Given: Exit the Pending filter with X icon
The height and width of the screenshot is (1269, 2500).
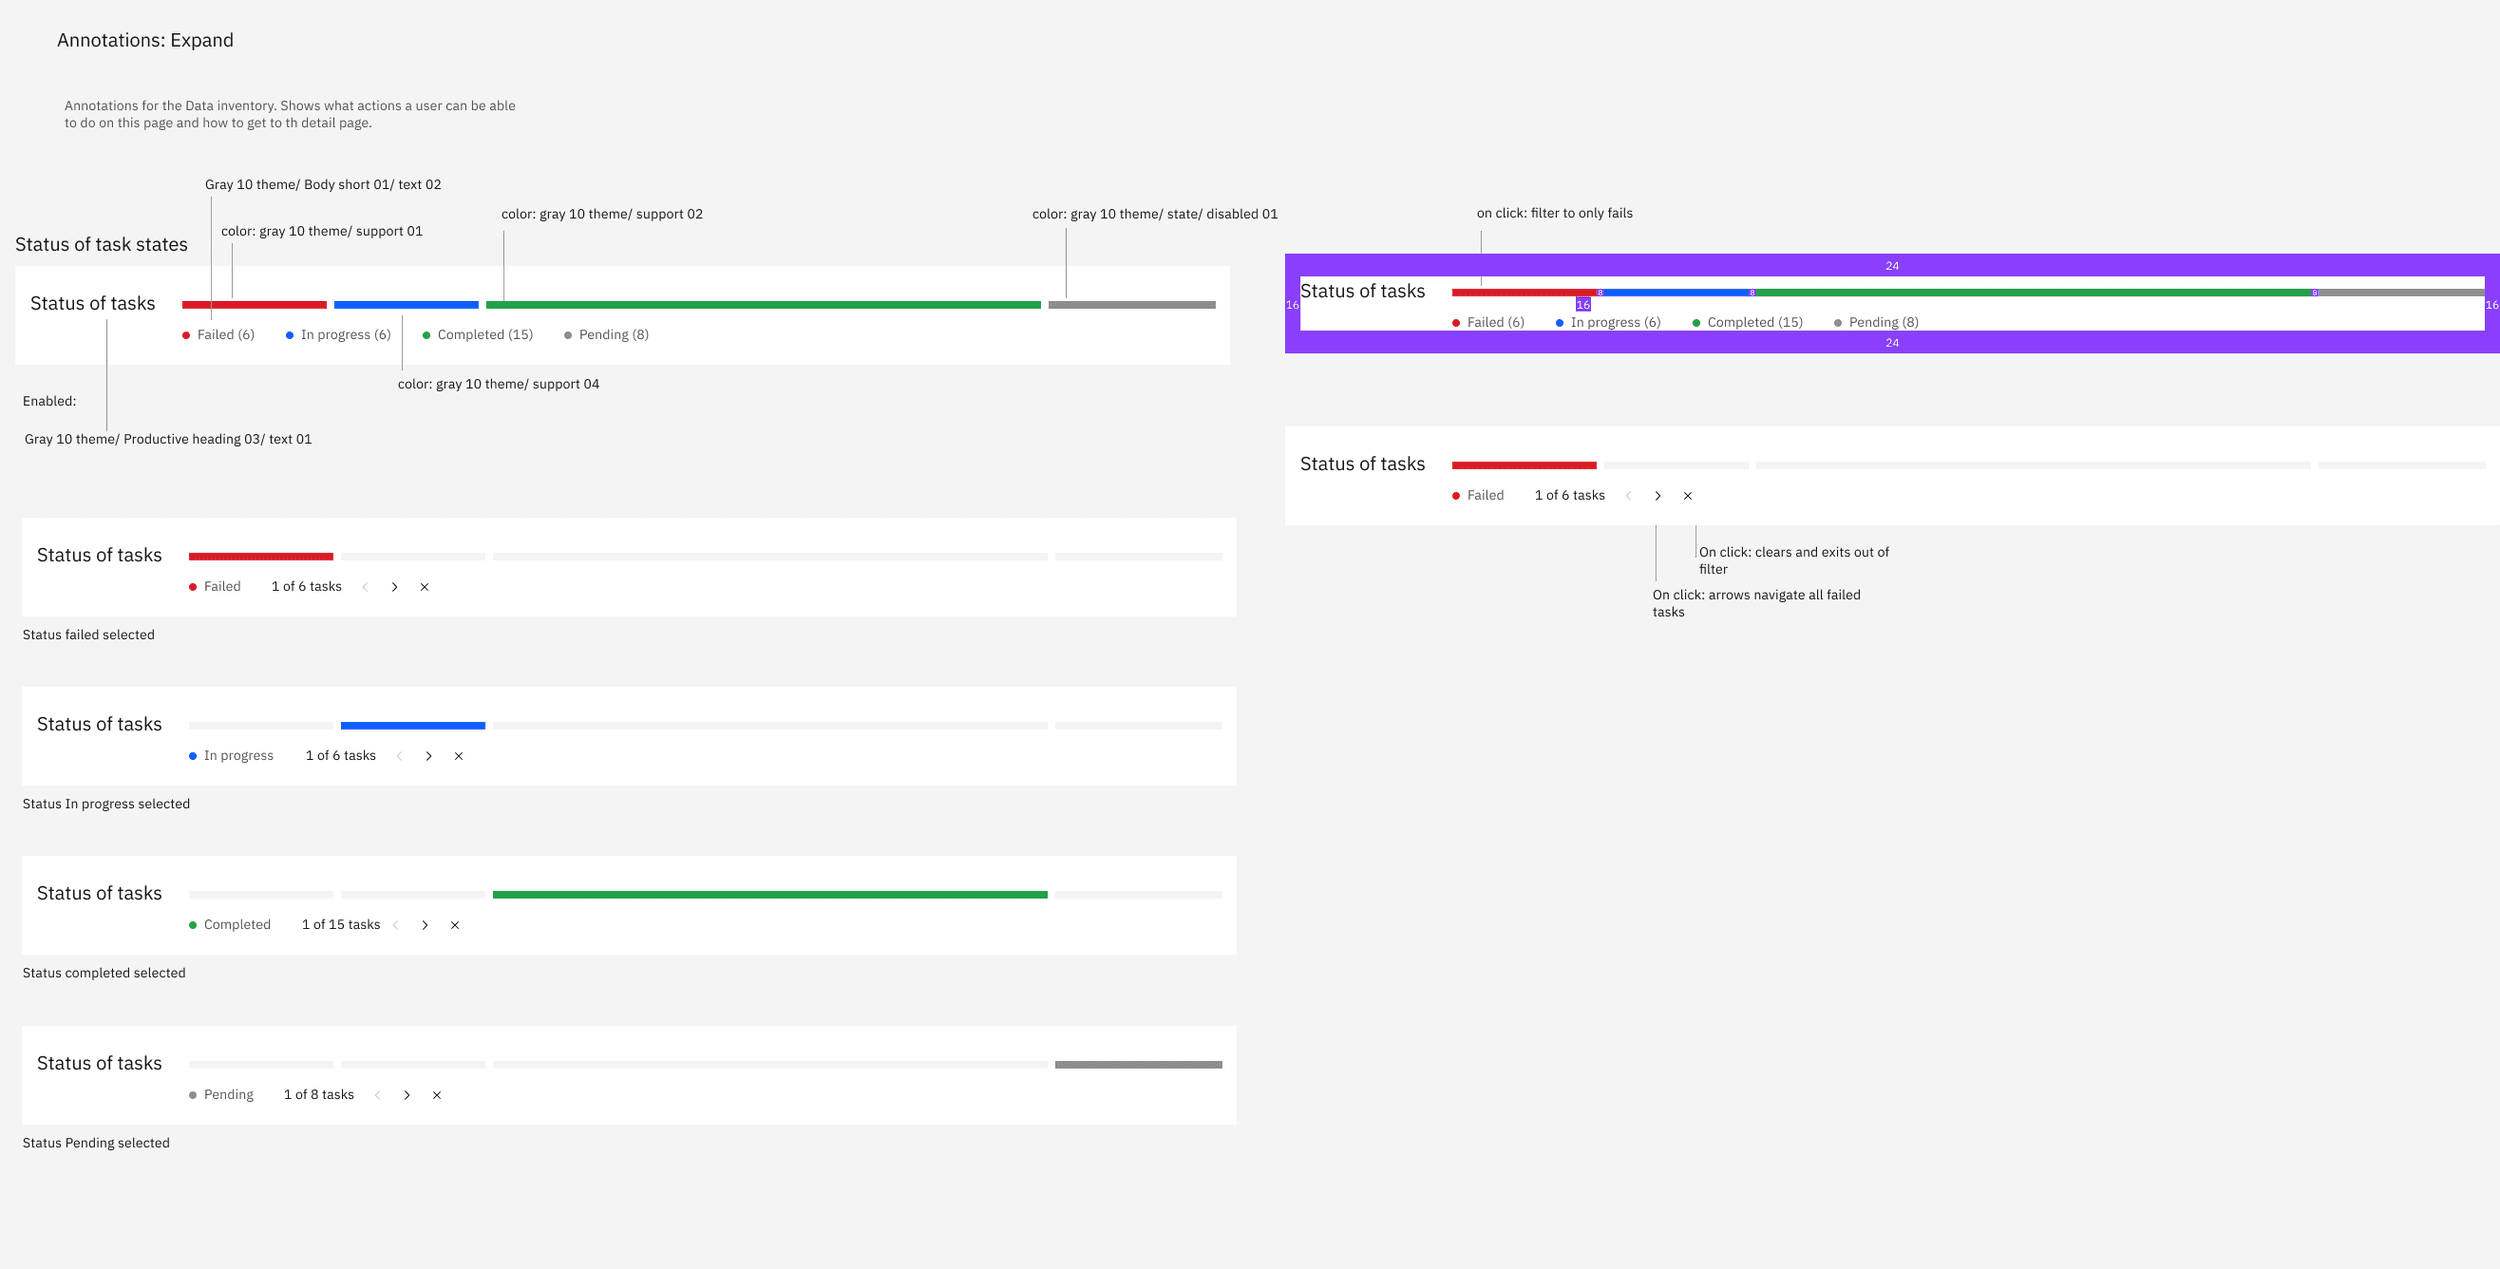Looking at the screenshot, I should (436, 1095).
